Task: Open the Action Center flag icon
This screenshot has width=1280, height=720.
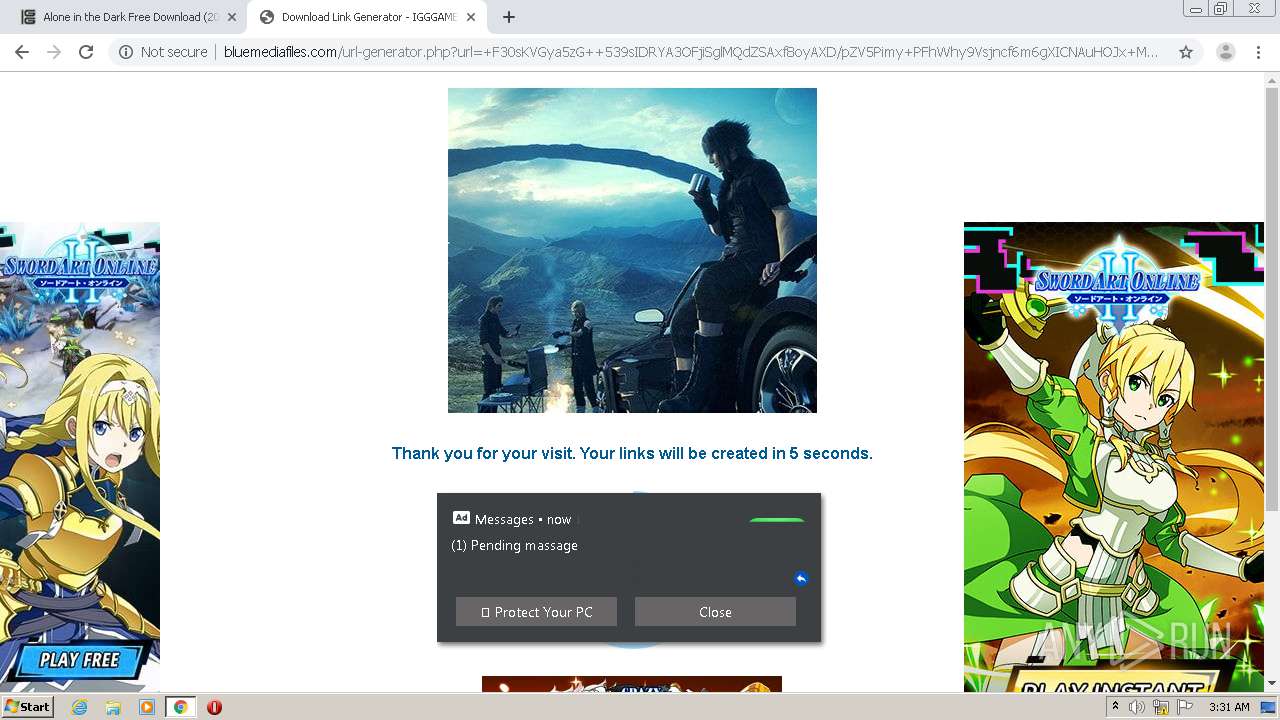Action: (1185, 707)
